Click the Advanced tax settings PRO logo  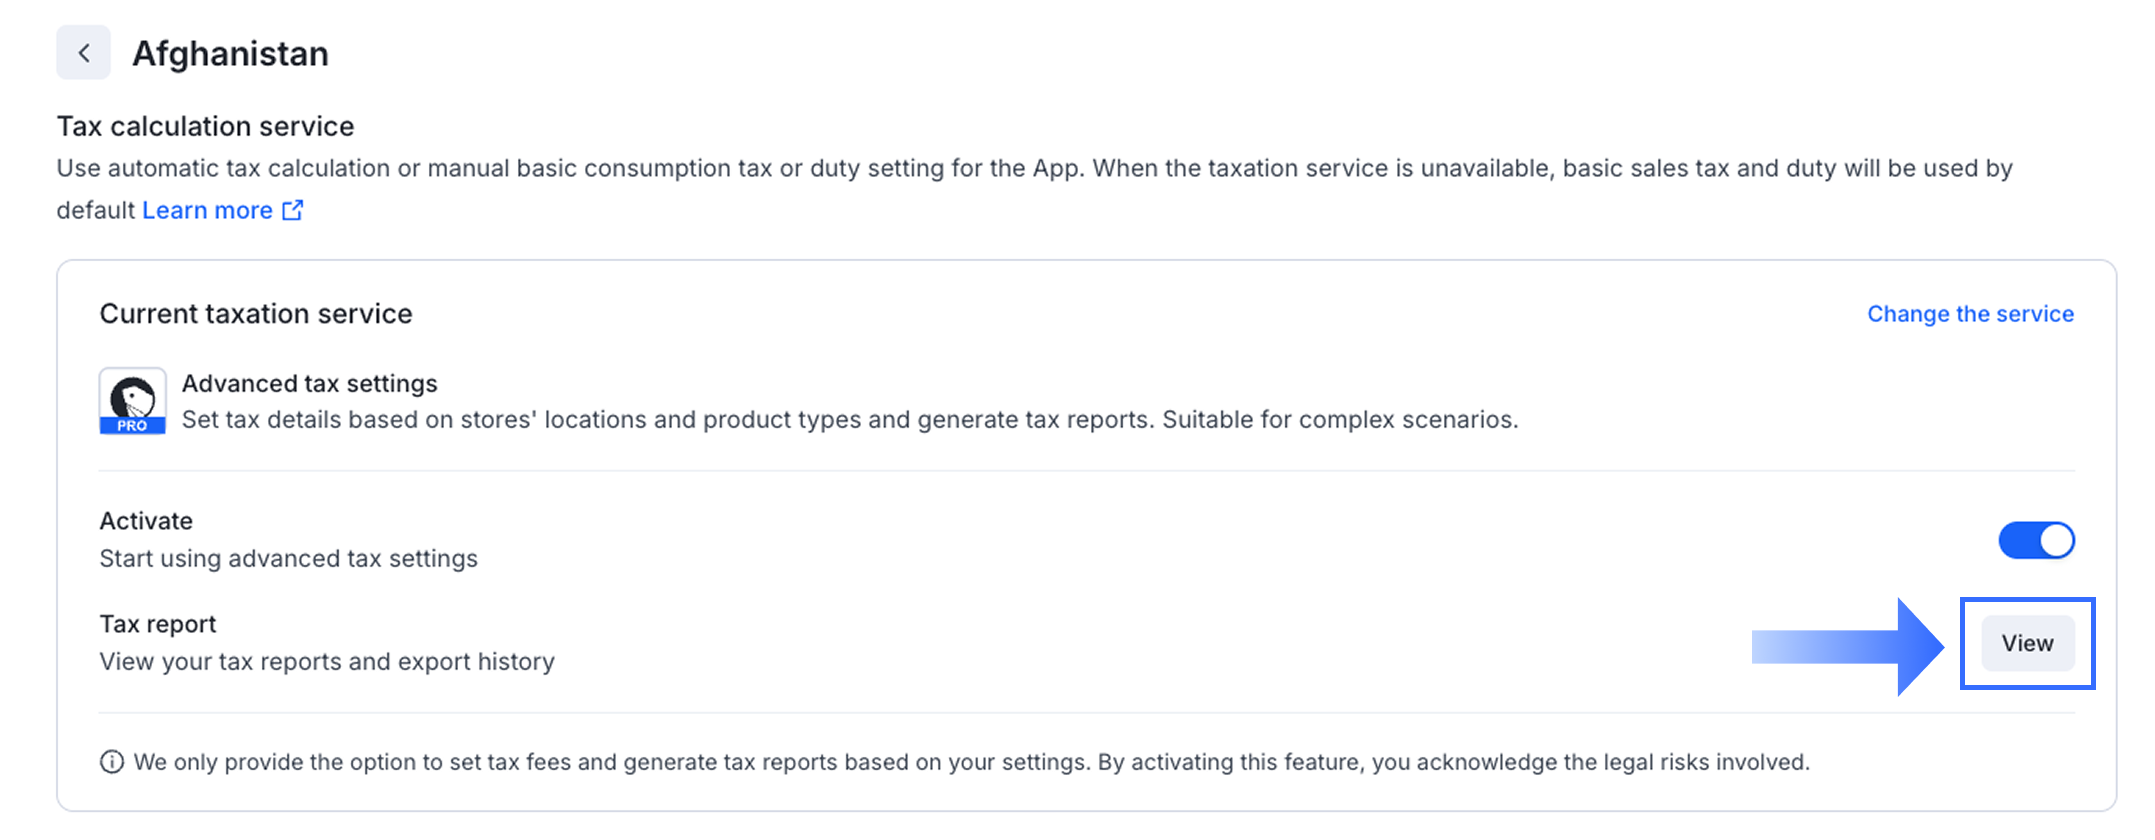pos(132,401)
